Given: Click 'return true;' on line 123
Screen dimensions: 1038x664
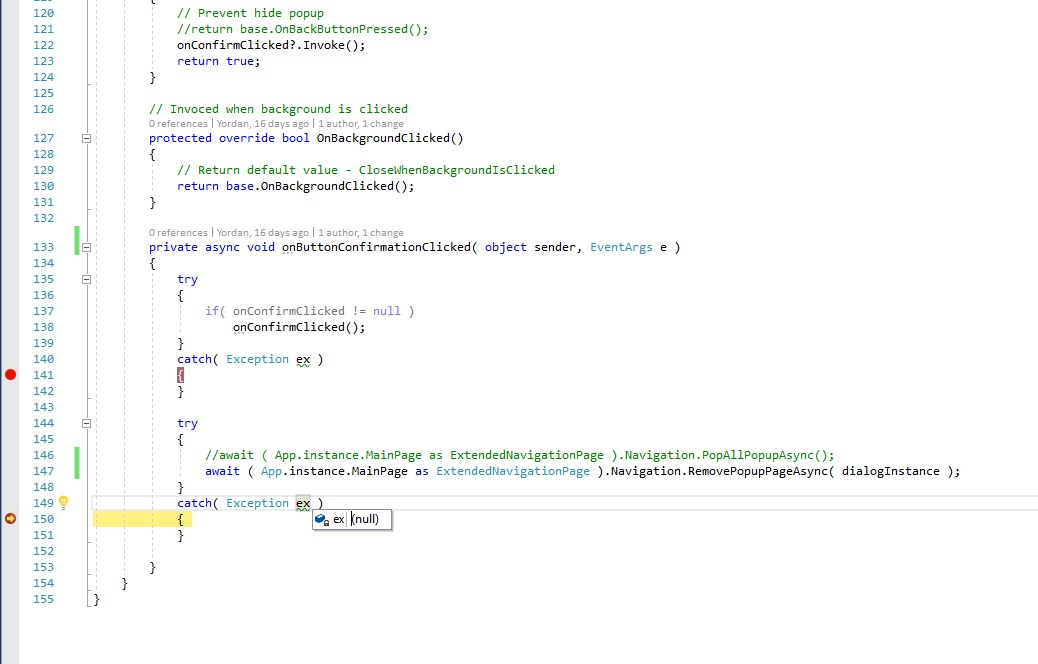Looking at the screenshot, I should 218,61.
